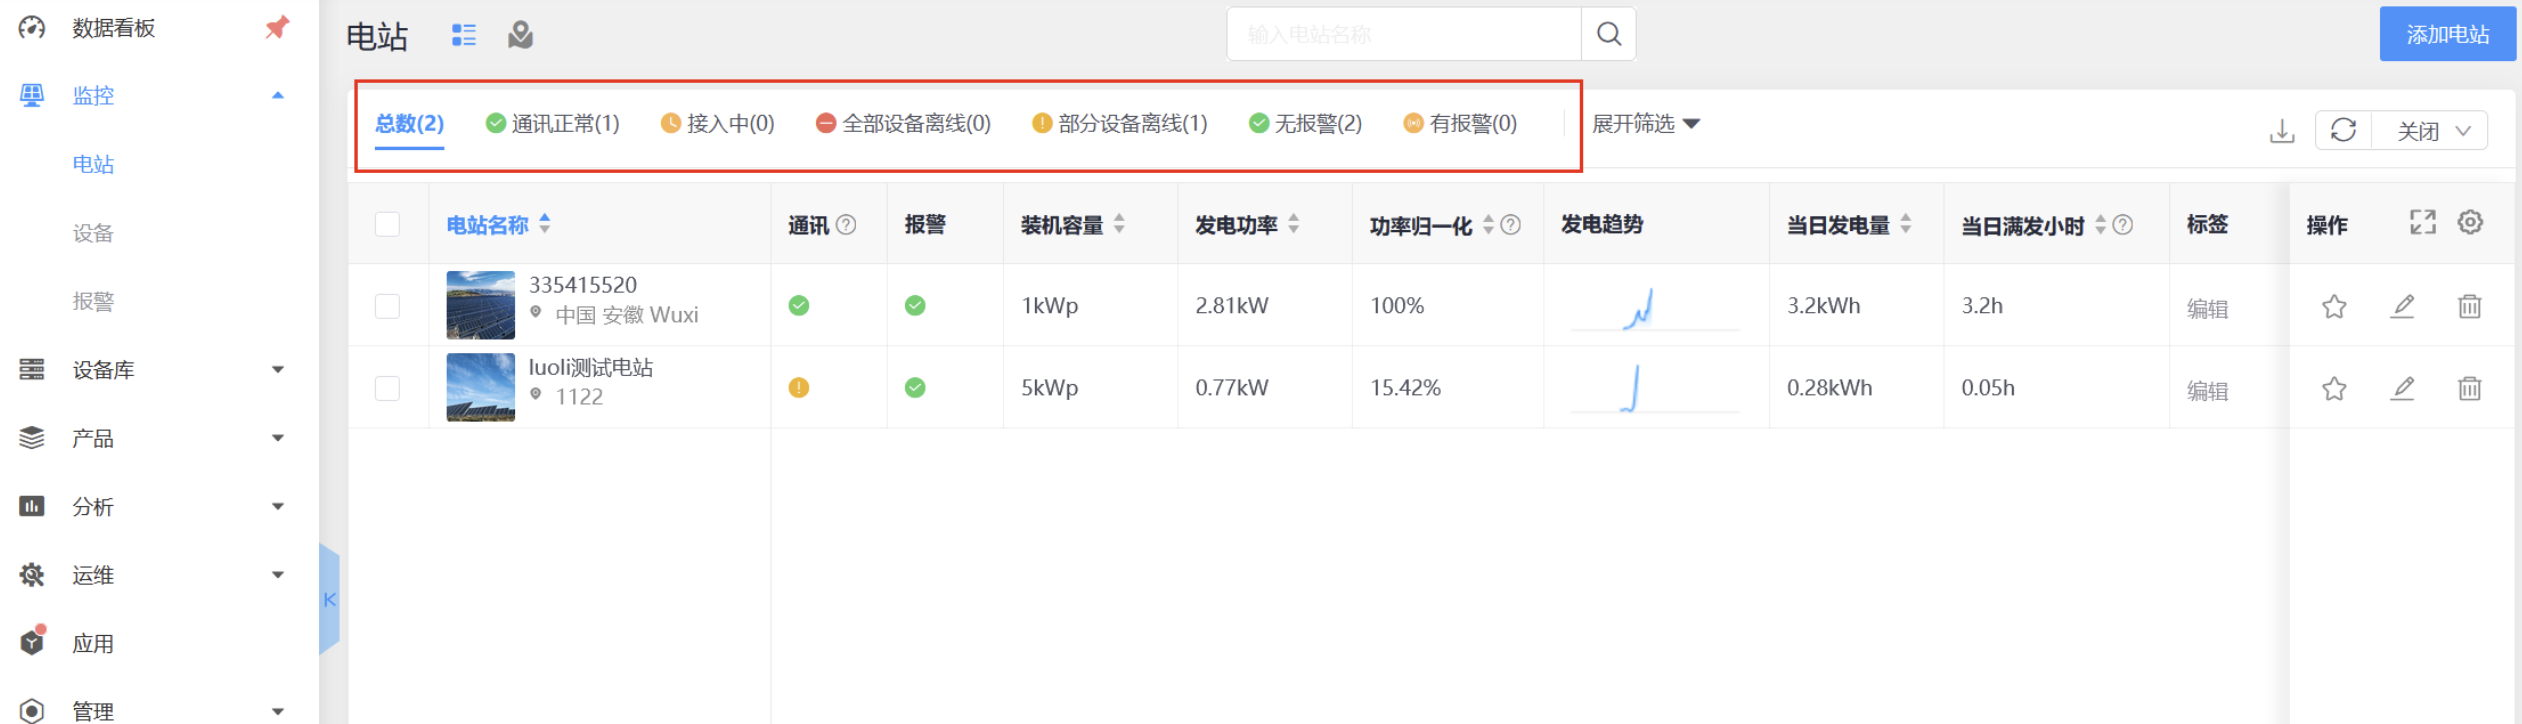Filter by 全部设备离线(0) tab
The height and width of the screenshot is (724, 2522).
[903, 123]
